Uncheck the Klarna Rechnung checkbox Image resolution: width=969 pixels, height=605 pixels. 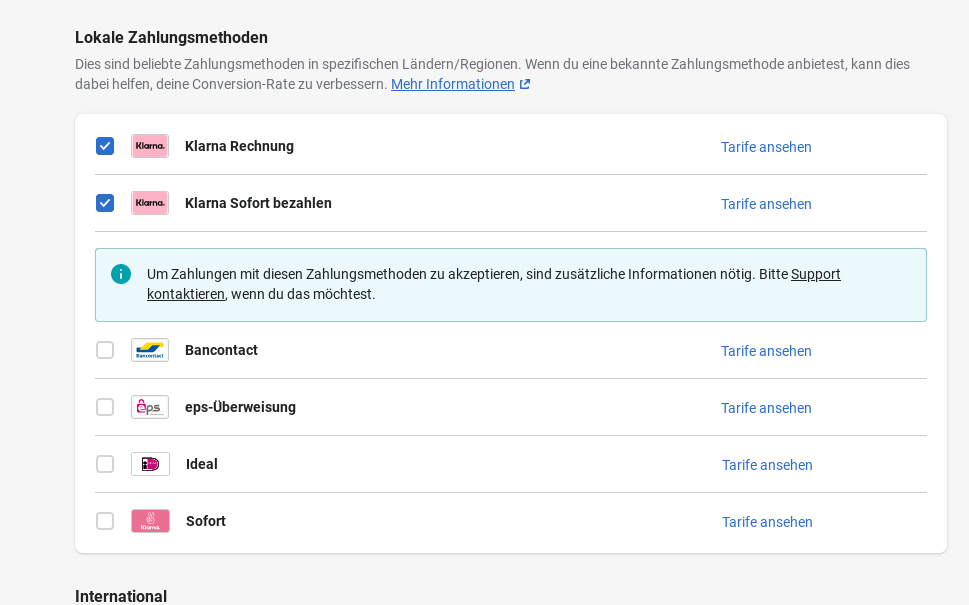(x=105, y=146)
